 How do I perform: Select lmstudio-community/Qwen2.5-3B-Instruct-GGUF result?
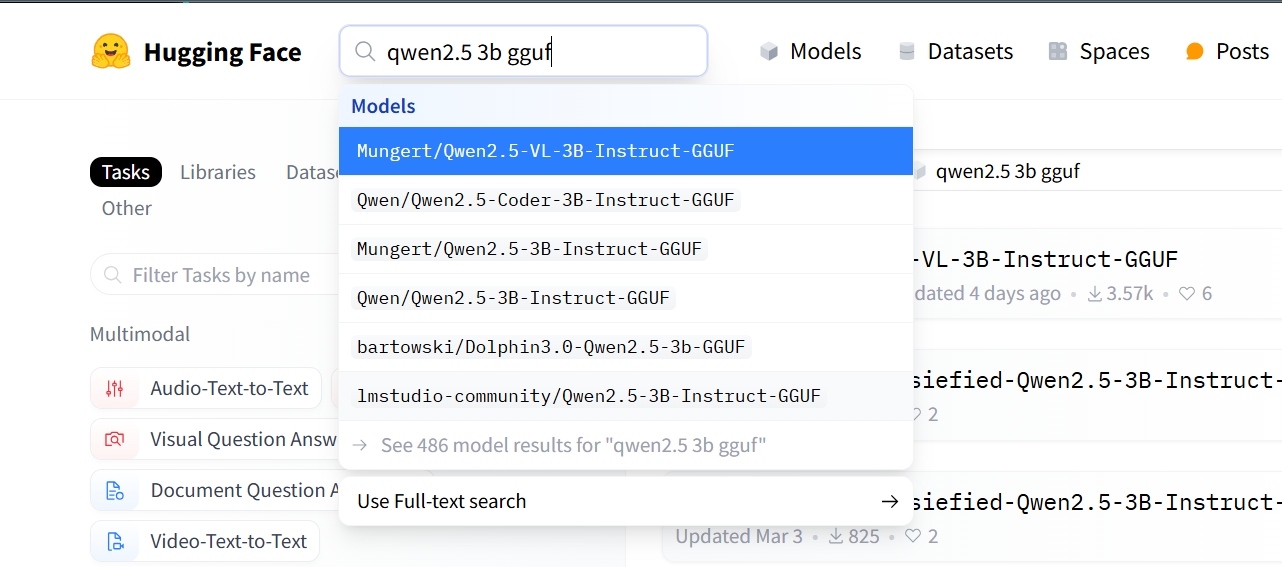pos(589,396)
